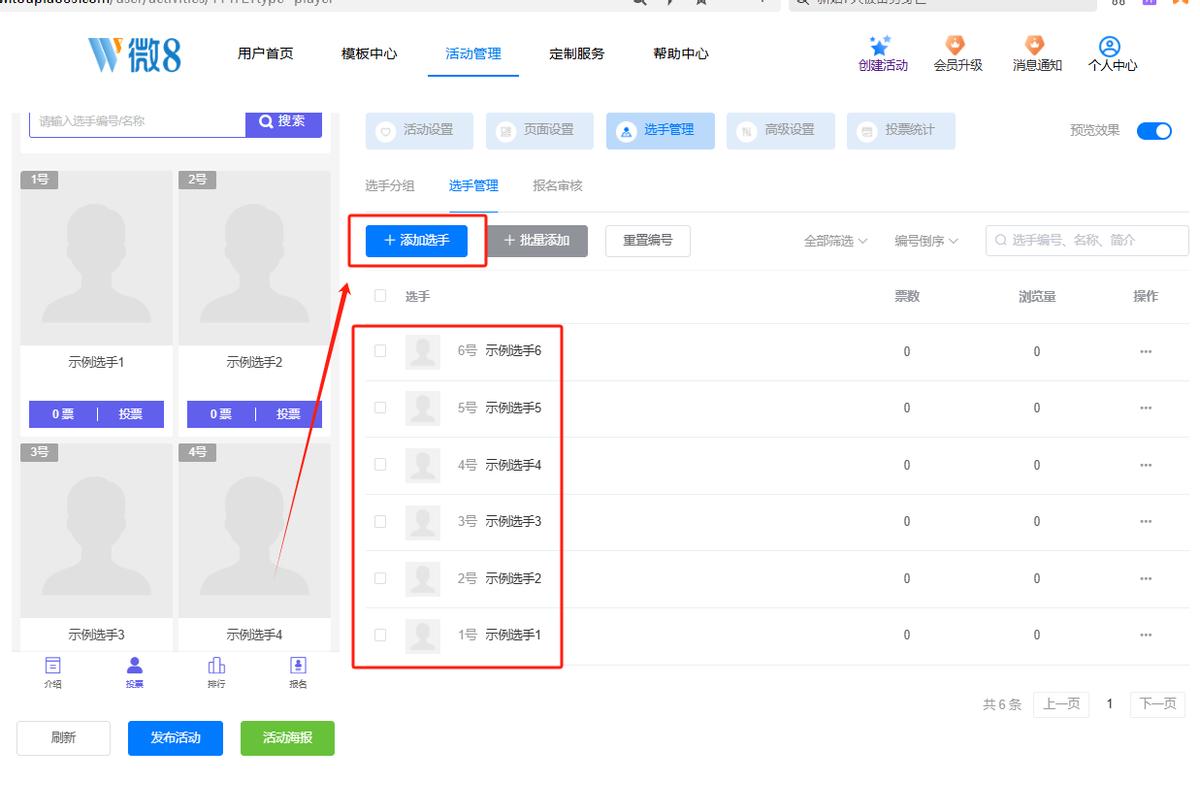This screenshot has width=1200, height=785.
Task: Go to 下一页 in pagination
Action: click(1158, 704)
